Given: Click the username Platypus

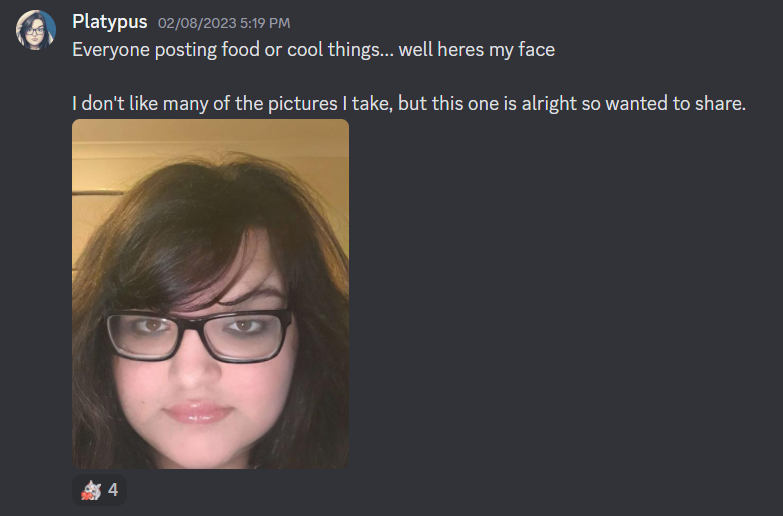Looking at the screenshot, I should pos(110,22).
